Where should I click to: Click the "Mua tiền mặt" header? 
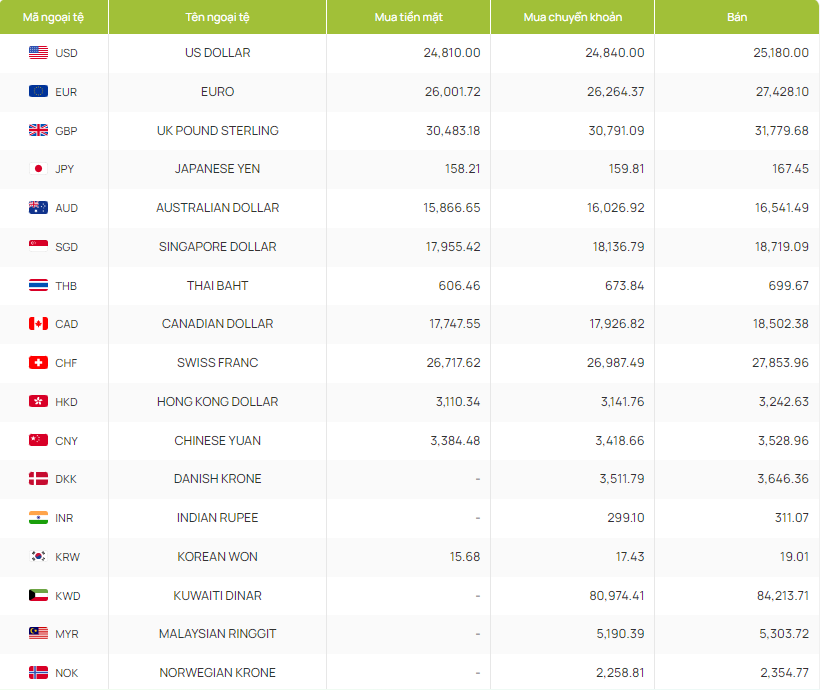(407, 17)
